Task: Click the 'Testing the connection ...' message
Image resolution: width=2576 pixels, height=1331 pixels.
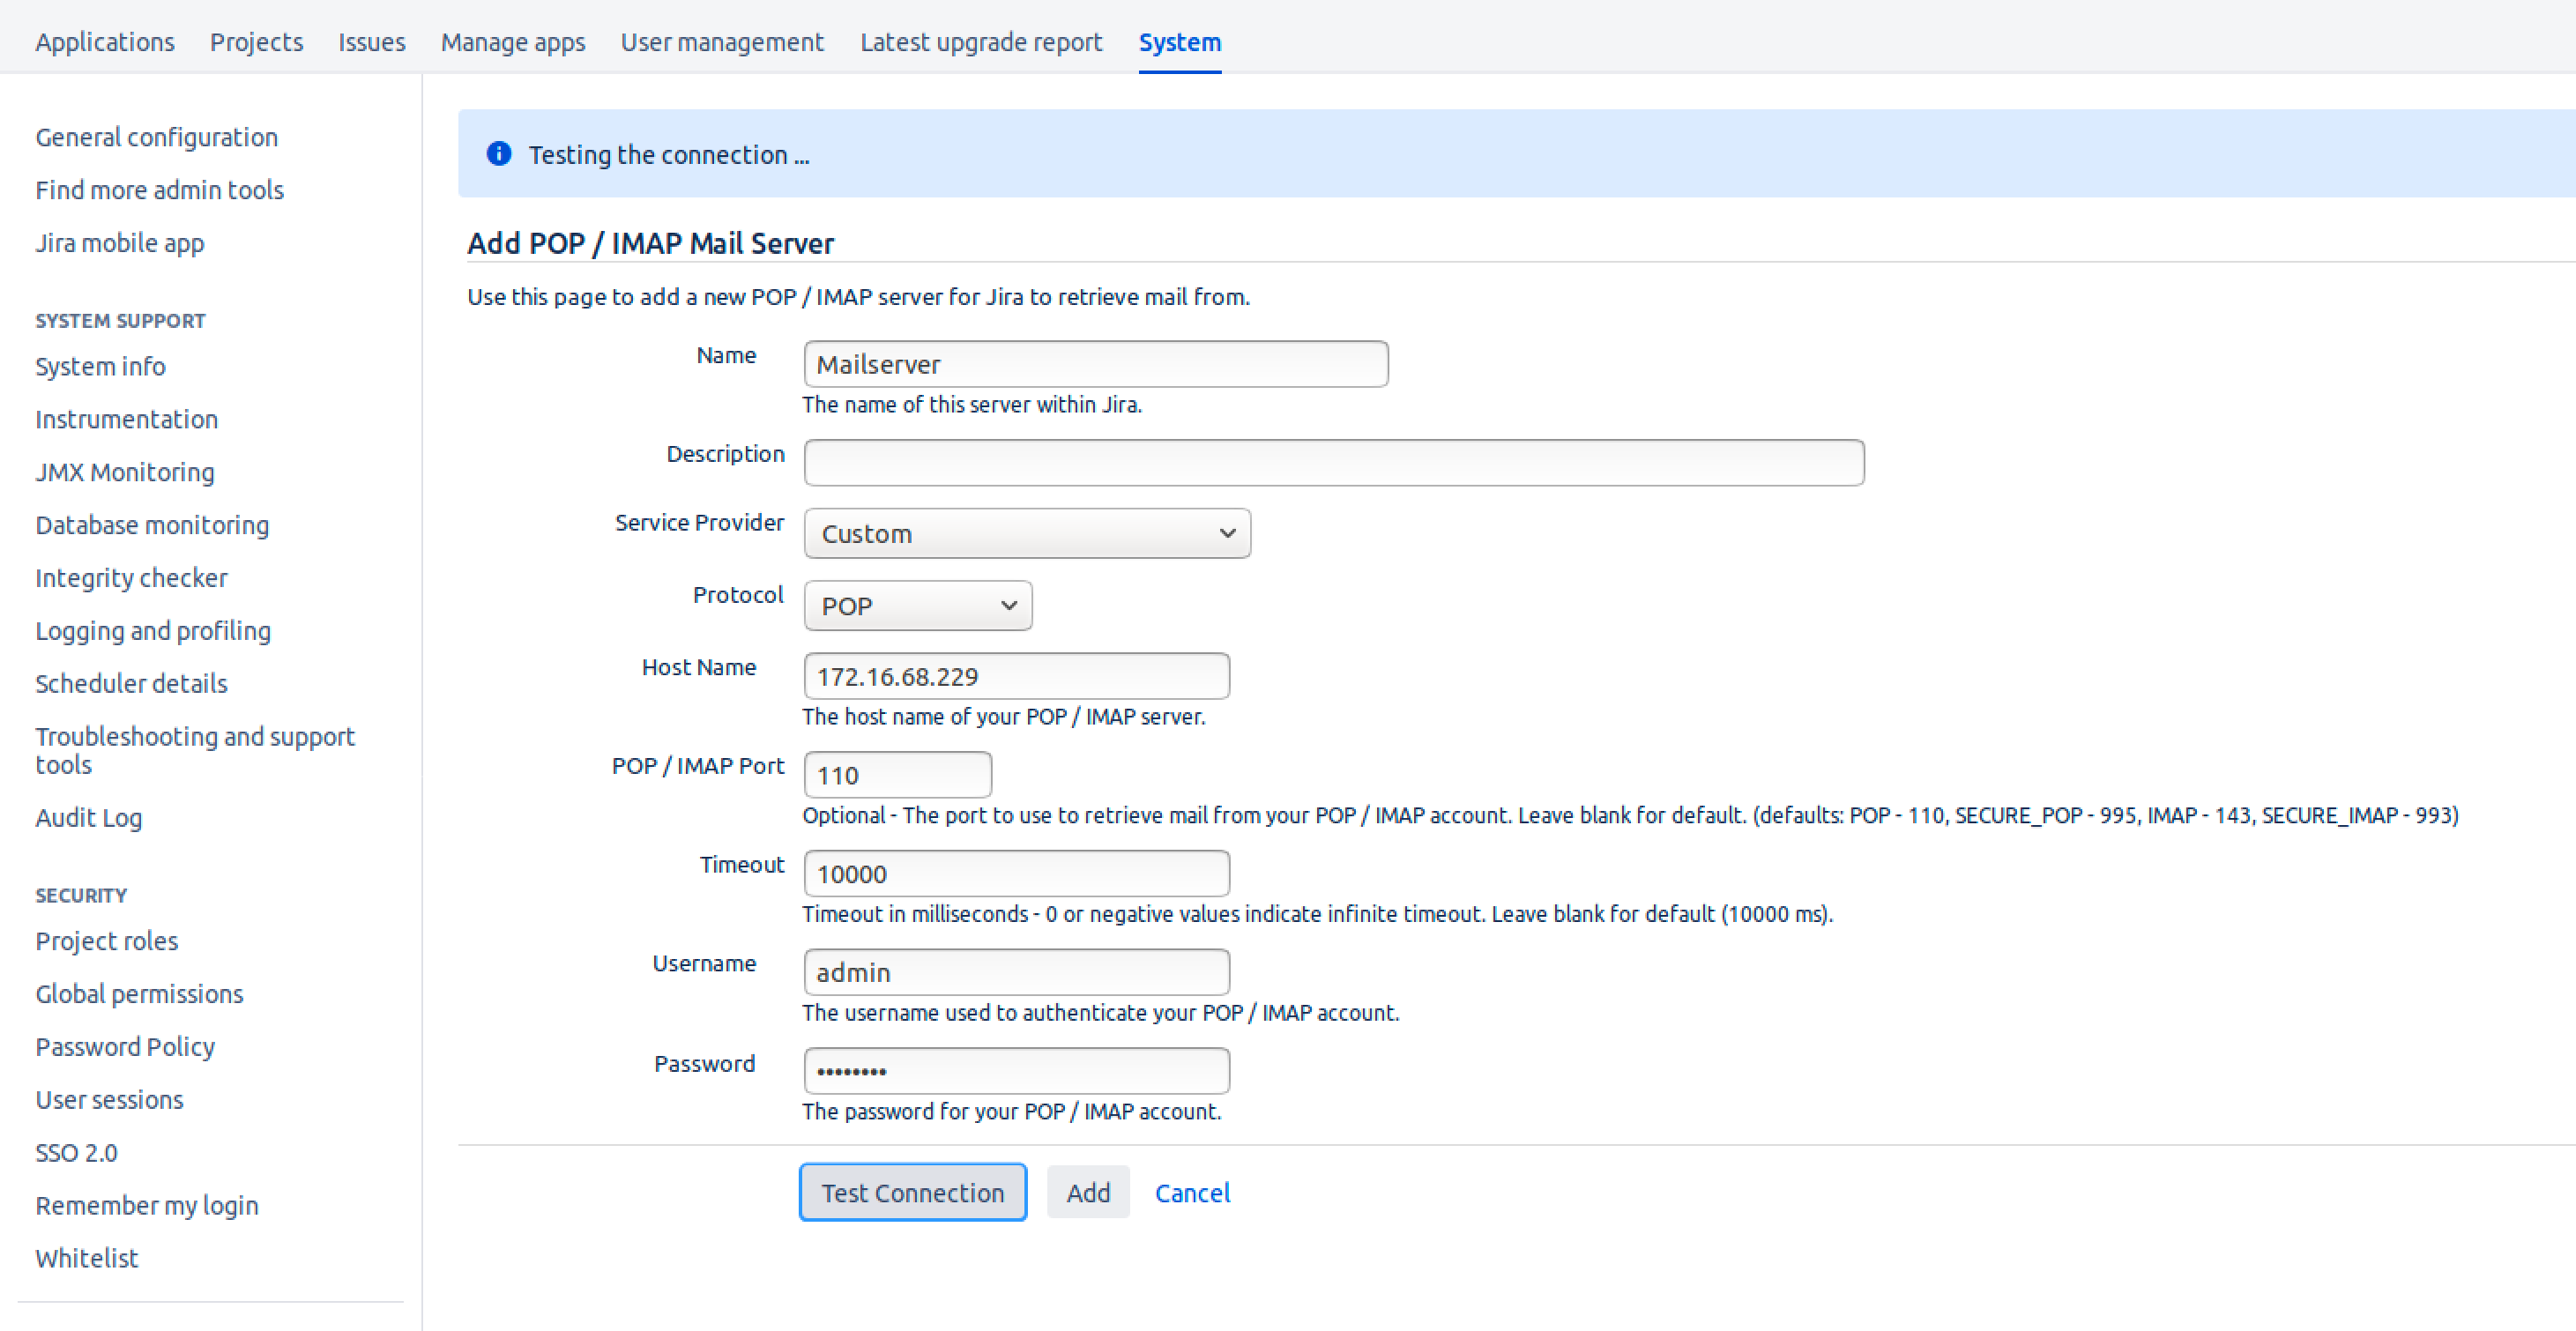Action: [x=669, y=155]
